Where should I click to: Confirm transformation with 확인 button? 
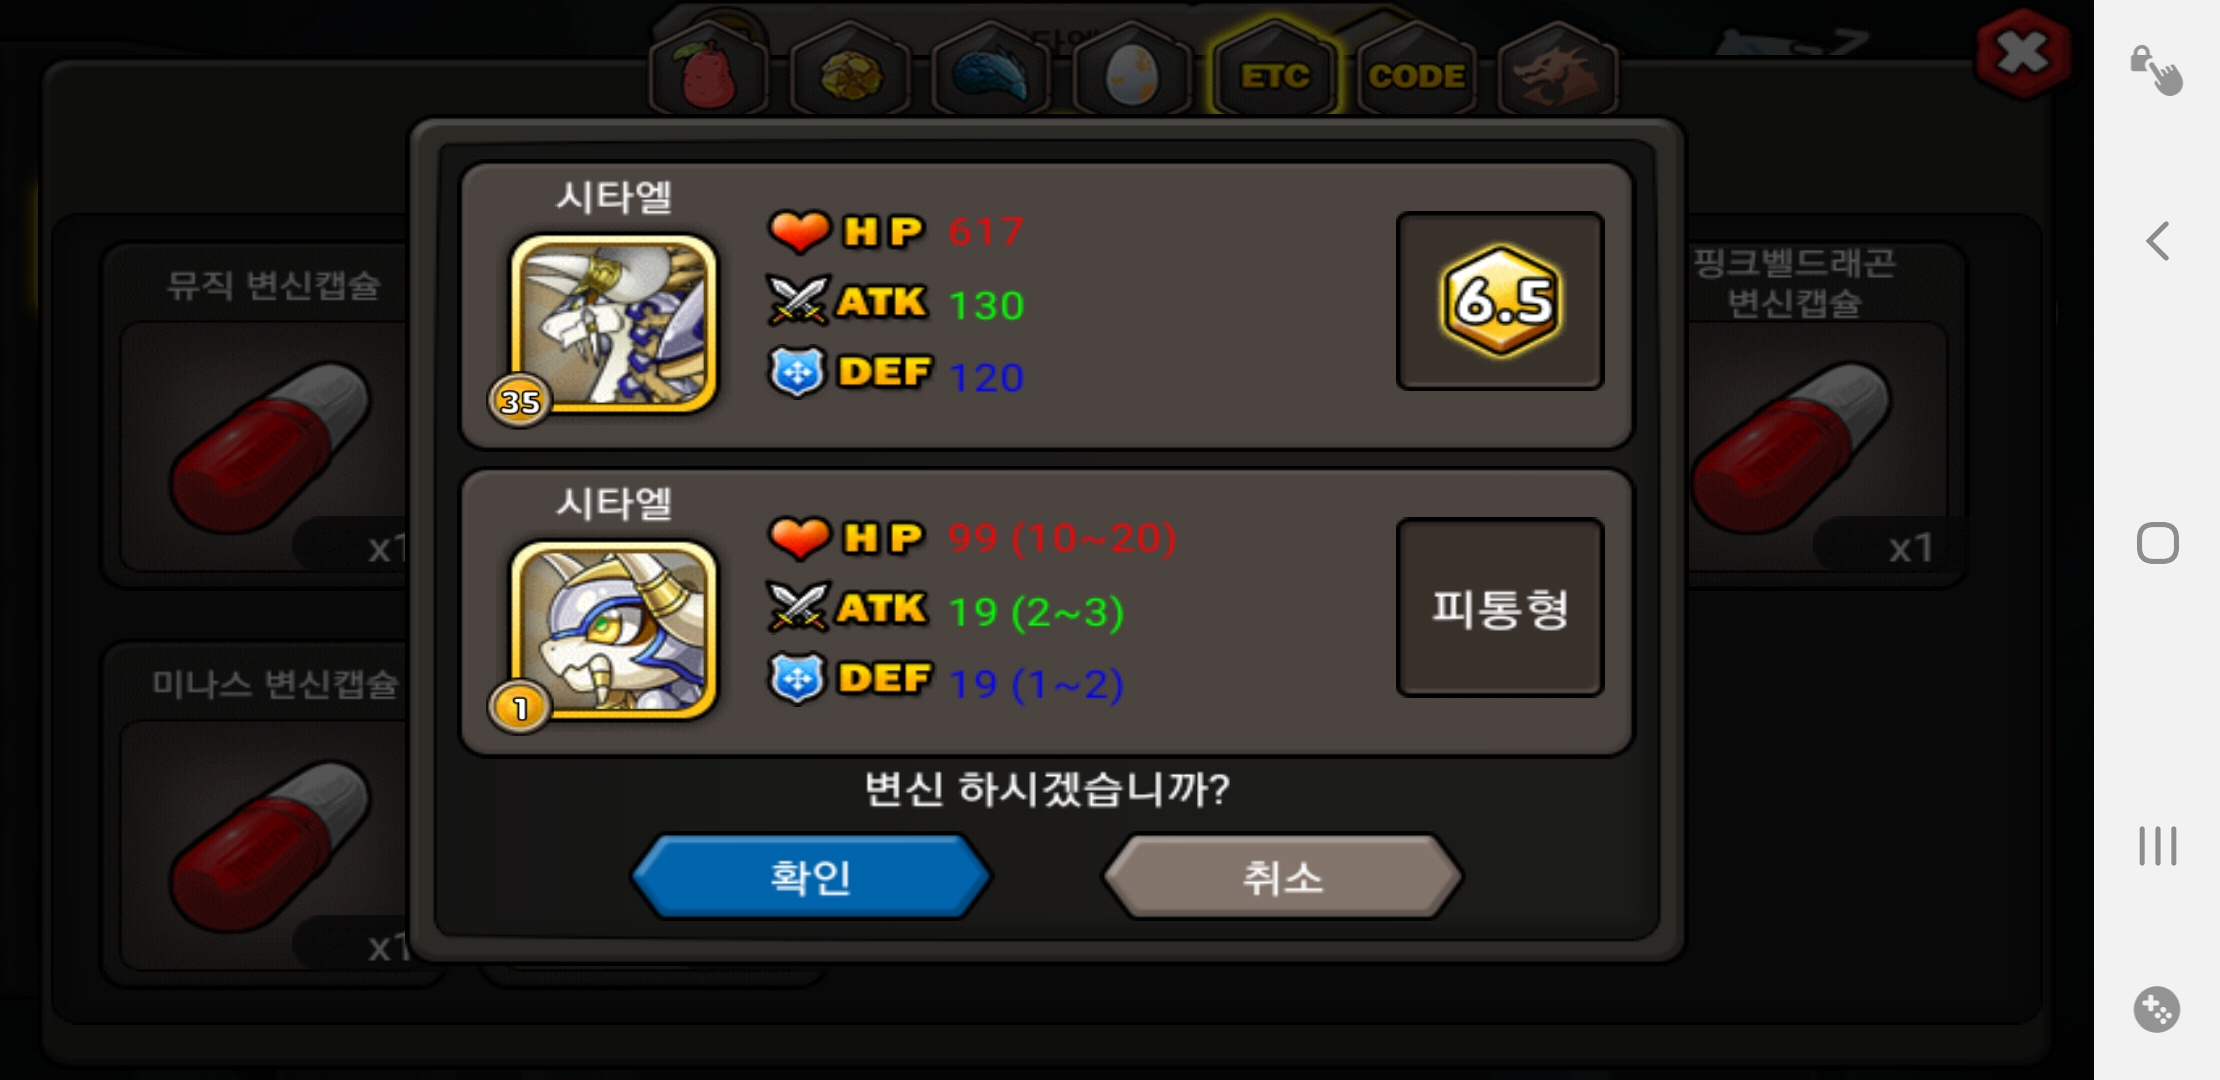[x=811, y=877]
